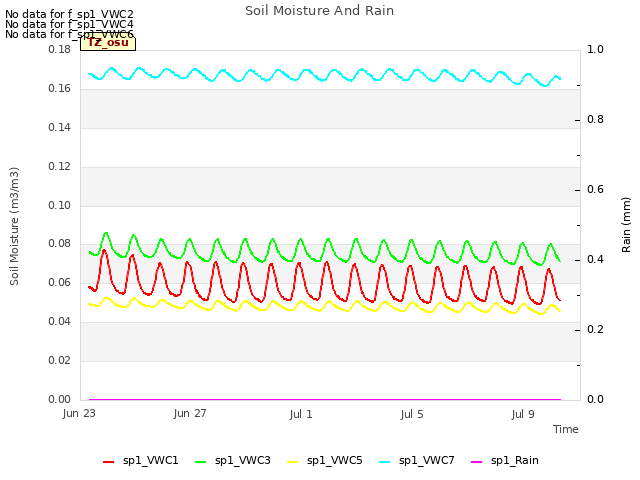This screenshot has height=480, width=640.
Task: Click the 0.02 left axis value
Action: click(60, 360)
